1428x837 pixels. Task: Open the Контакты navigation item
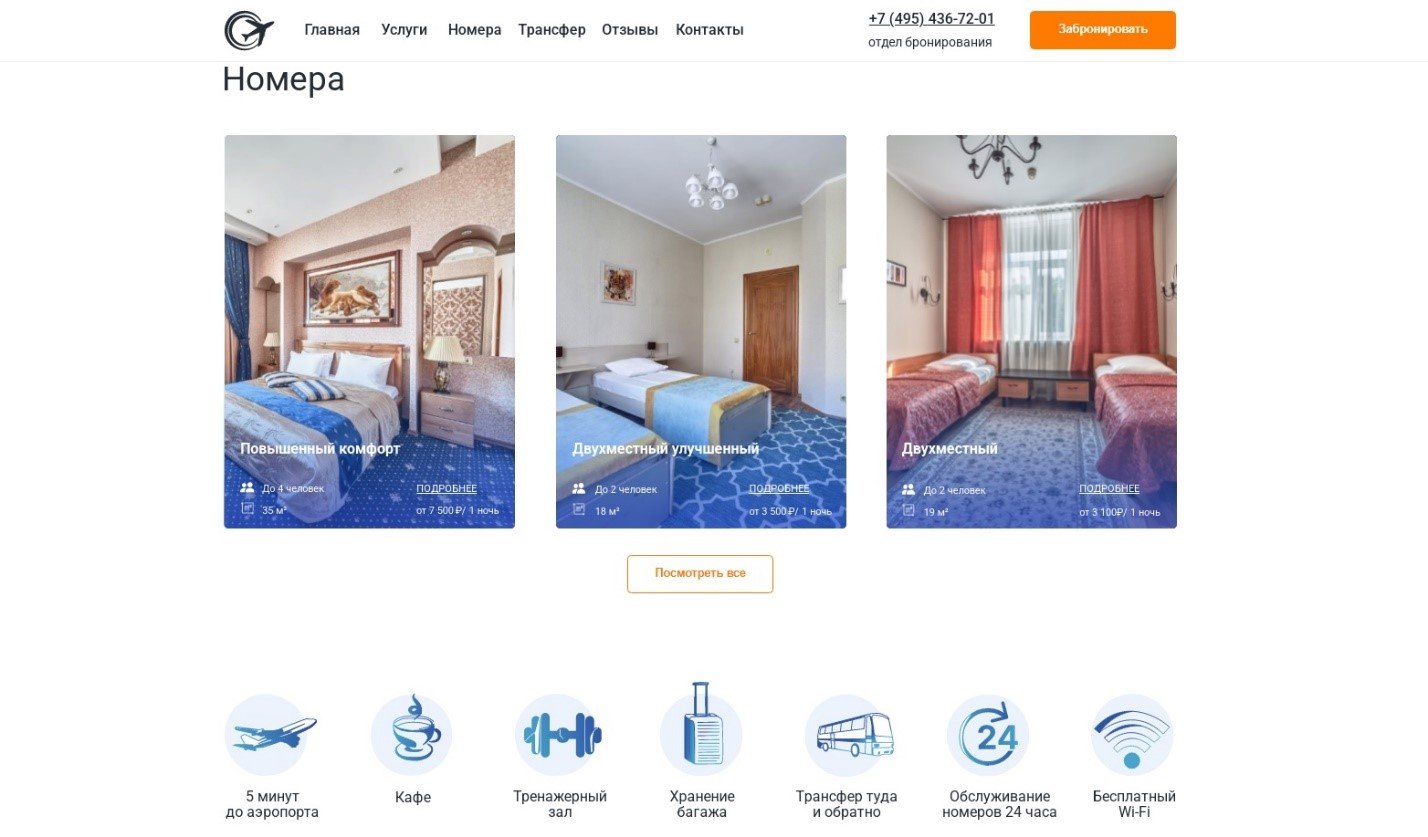click(710, 30)
